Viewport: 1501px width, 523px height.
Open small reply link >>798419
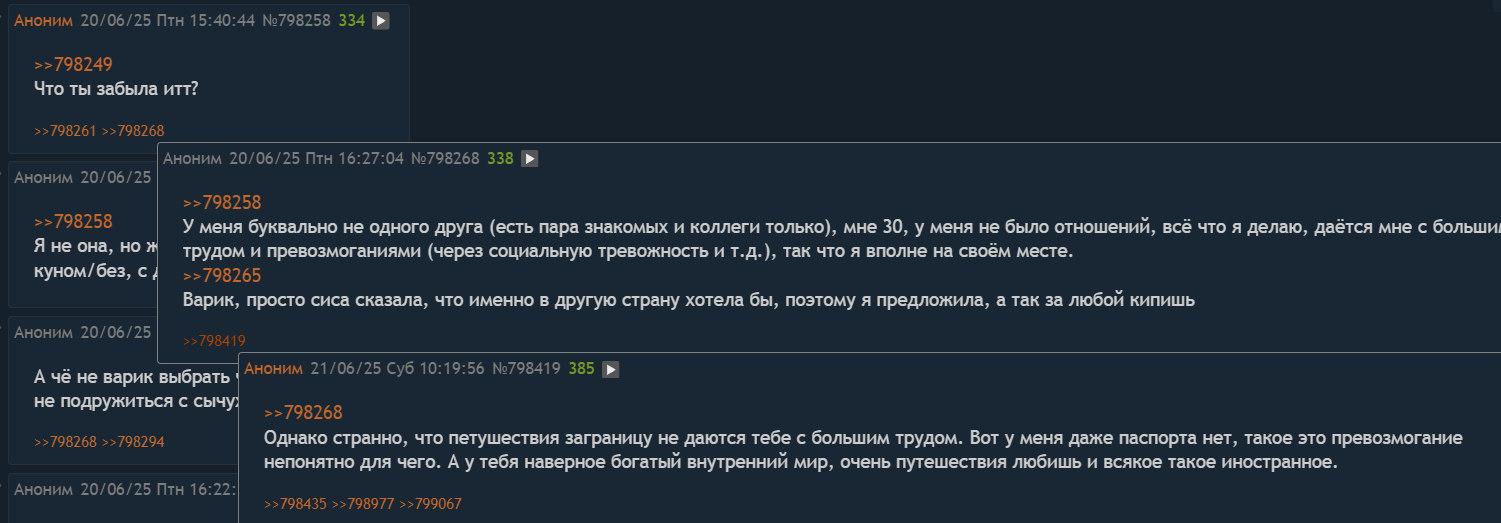coord(214,341)
